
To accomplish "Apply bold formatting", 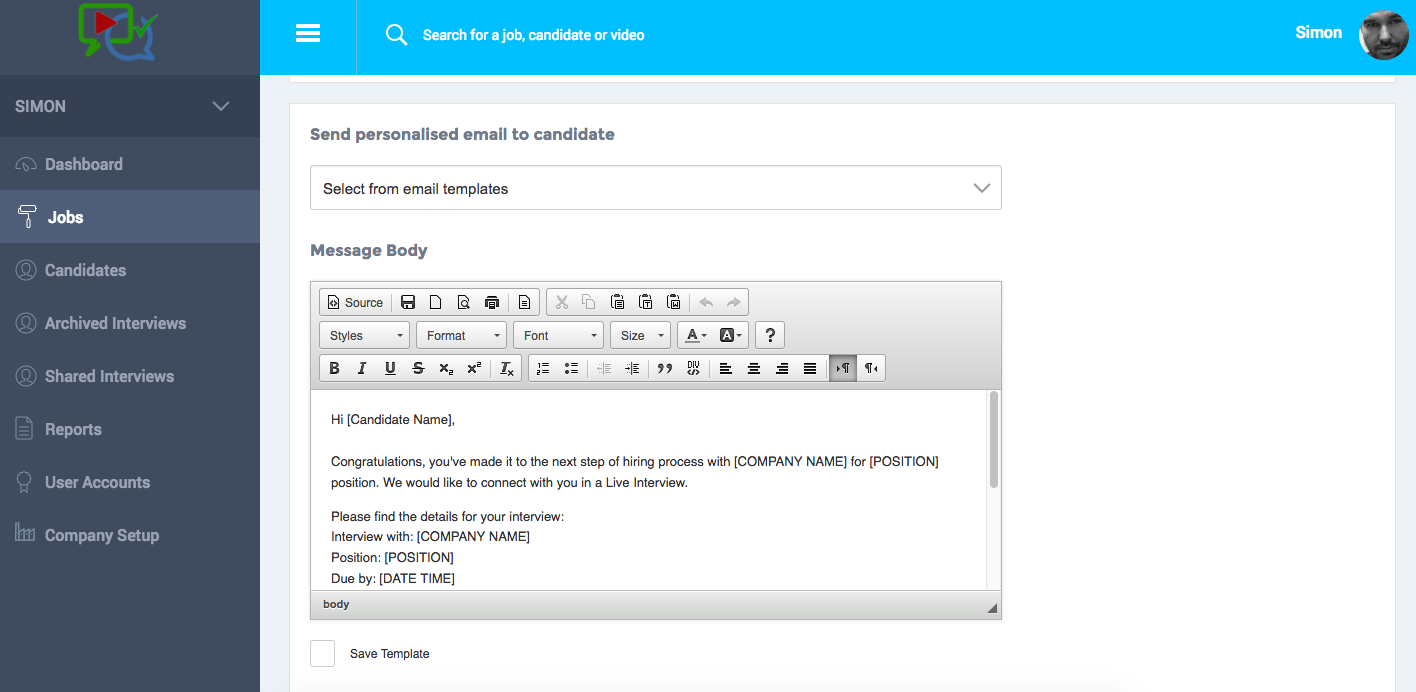I will (x=334, y=368).
